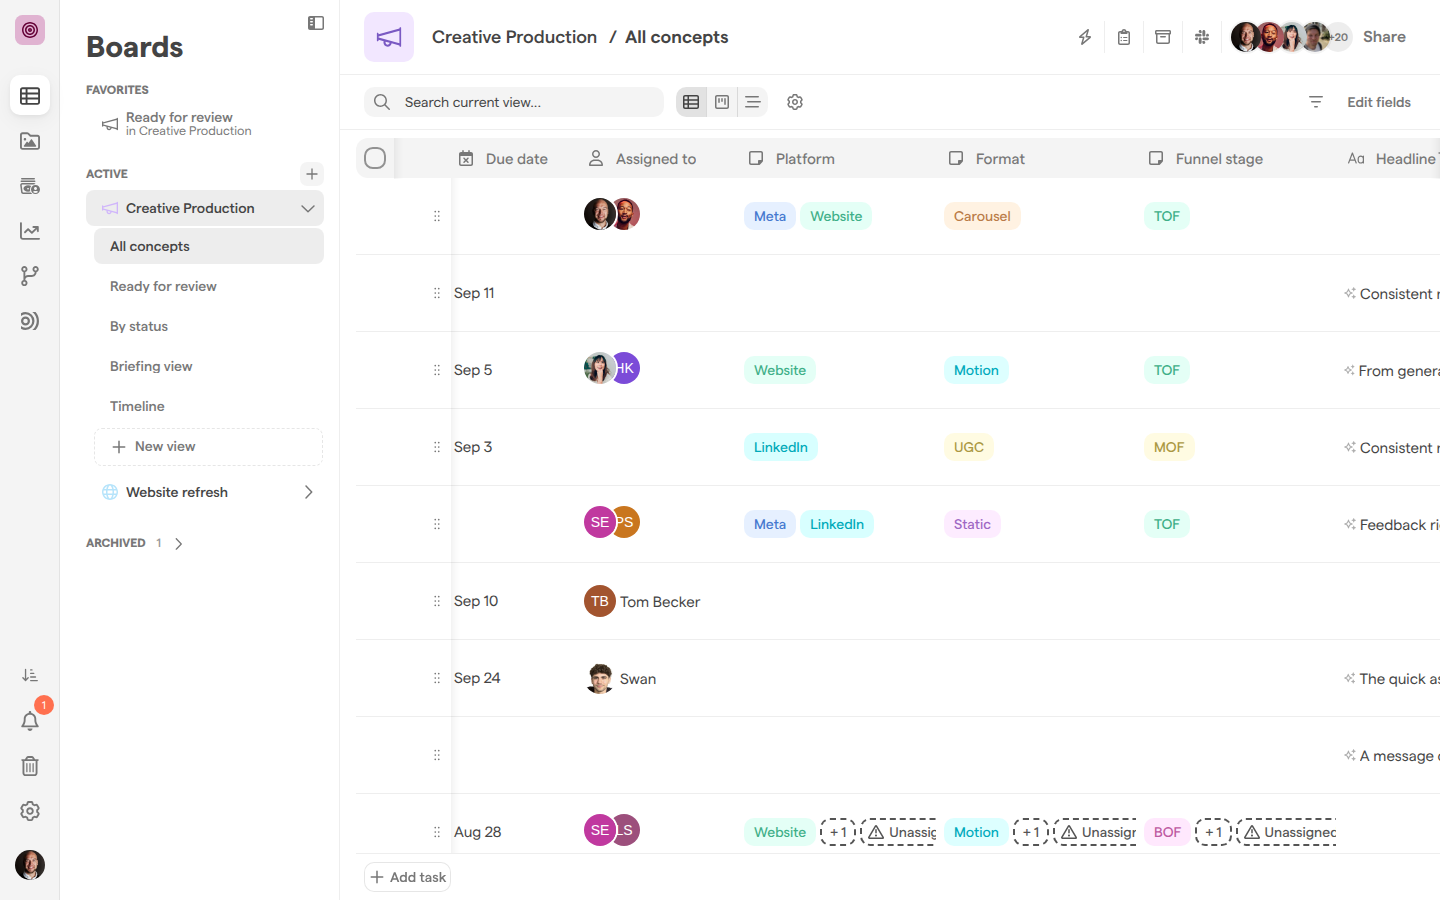This screenshot has height=900, width=1440.
Task: Open notifications bell
Action: point(30,721)
